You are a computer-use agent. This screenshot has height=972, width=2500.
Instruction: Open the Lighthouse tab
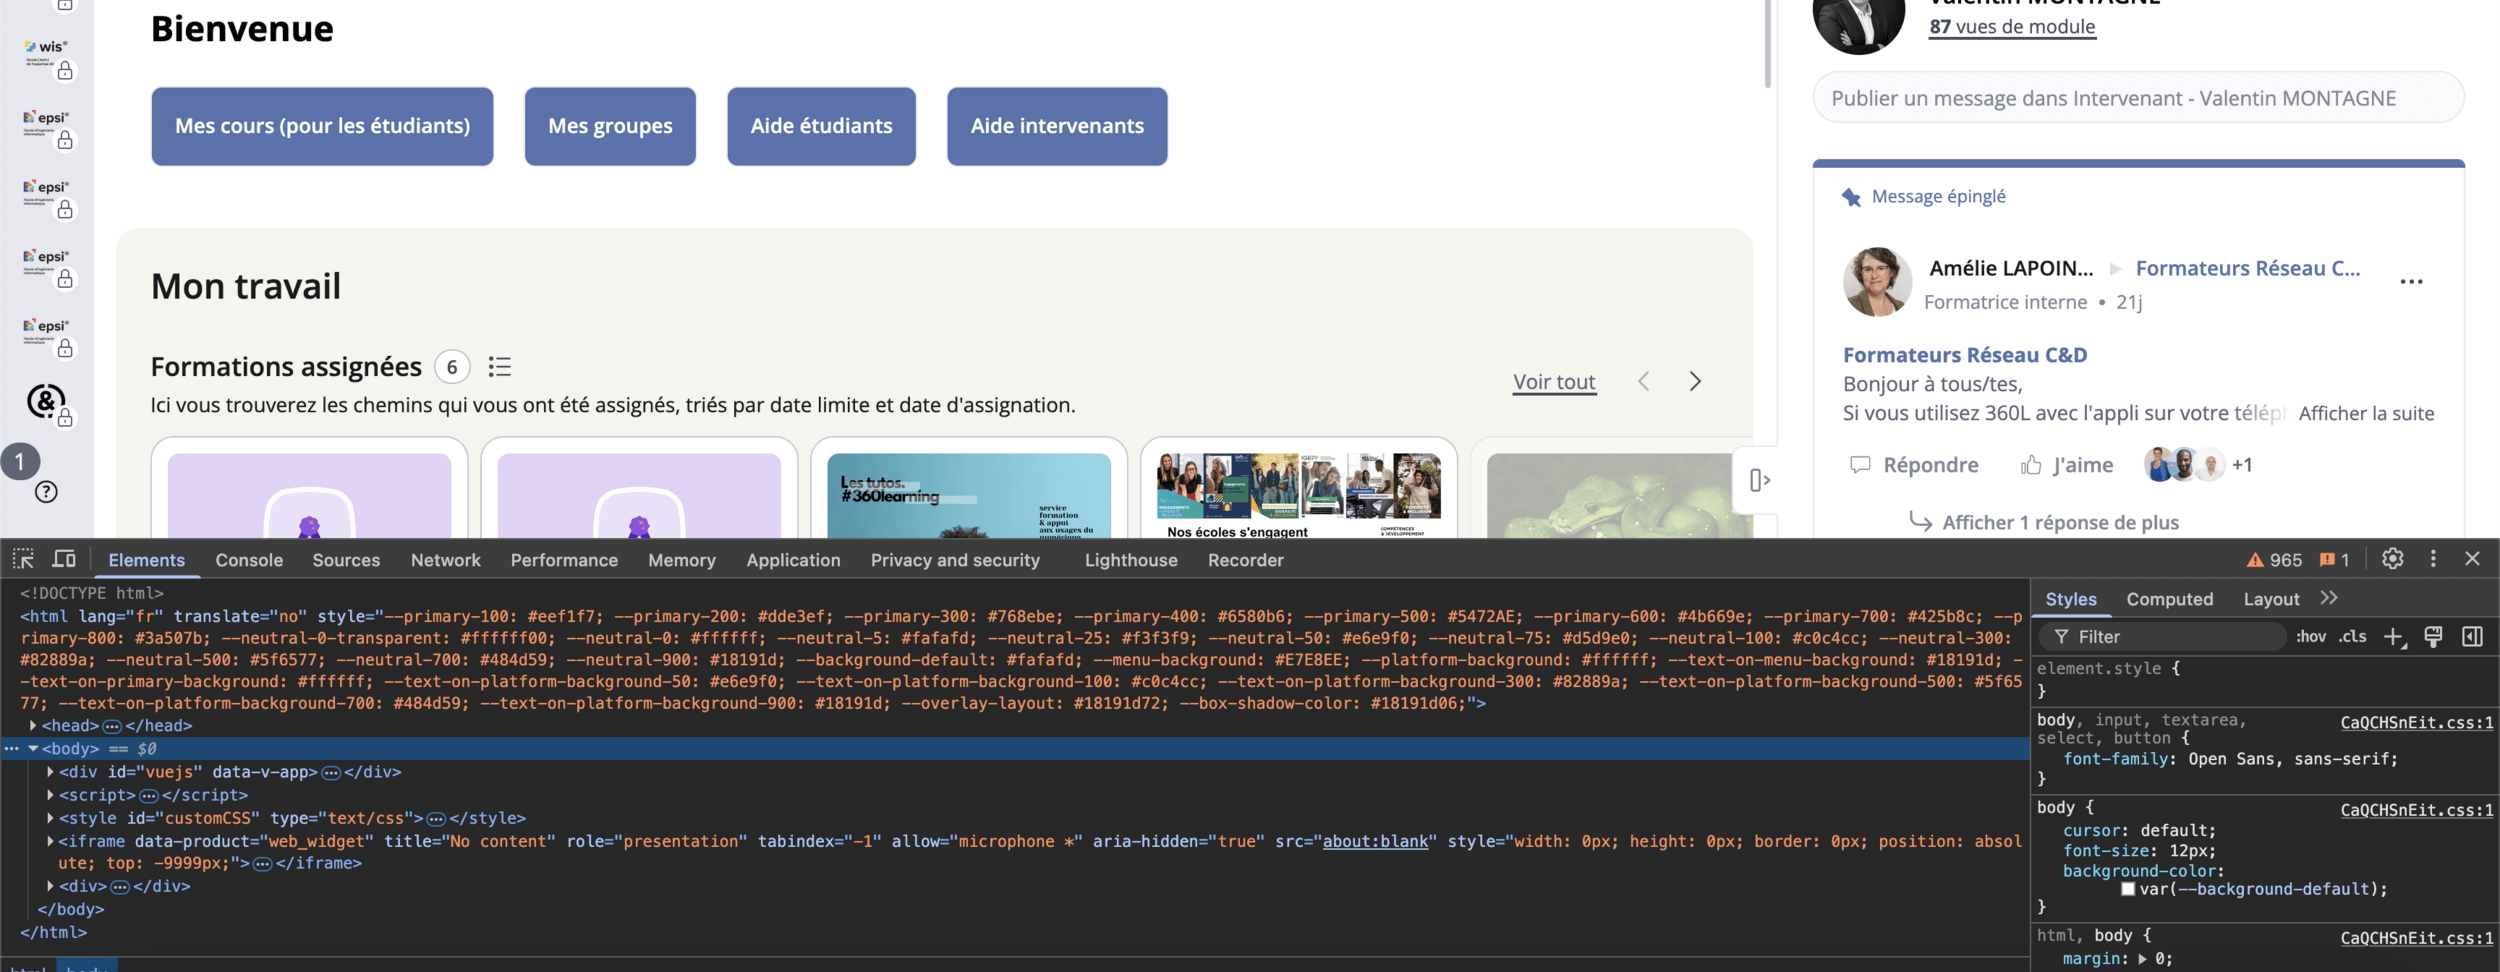[x=1131, y=560]
